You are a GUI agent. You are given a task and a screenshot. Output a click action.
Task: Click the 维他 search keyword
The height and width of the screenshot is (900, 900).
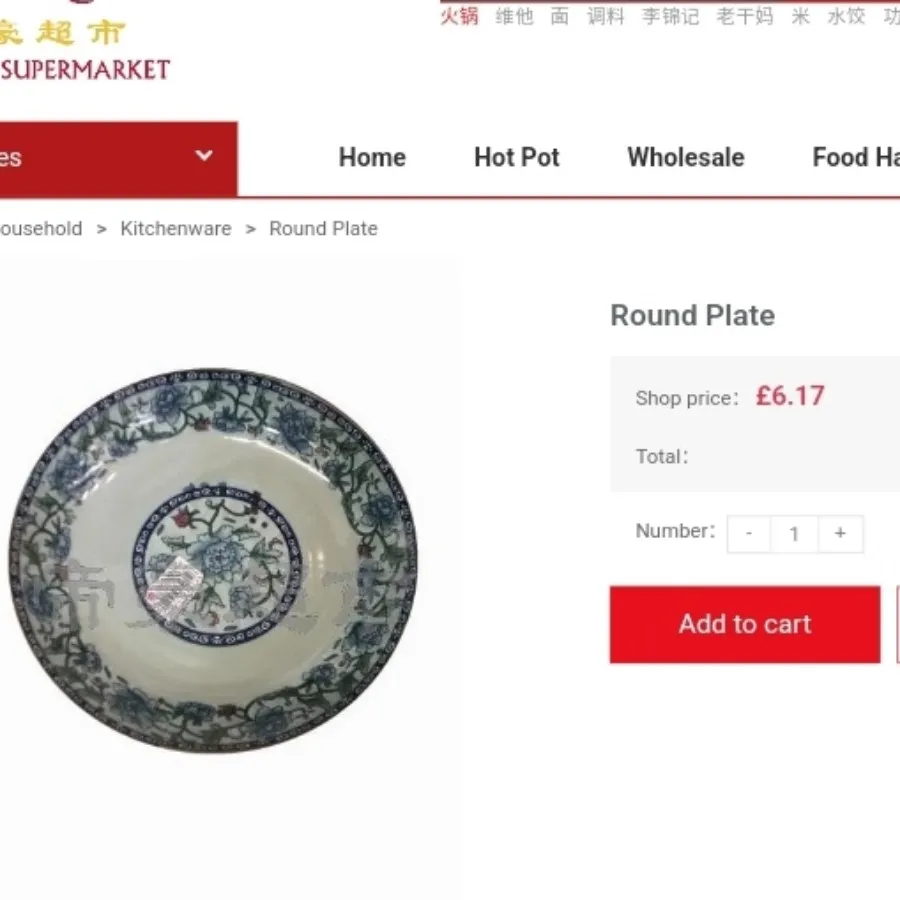click(514, 16)
